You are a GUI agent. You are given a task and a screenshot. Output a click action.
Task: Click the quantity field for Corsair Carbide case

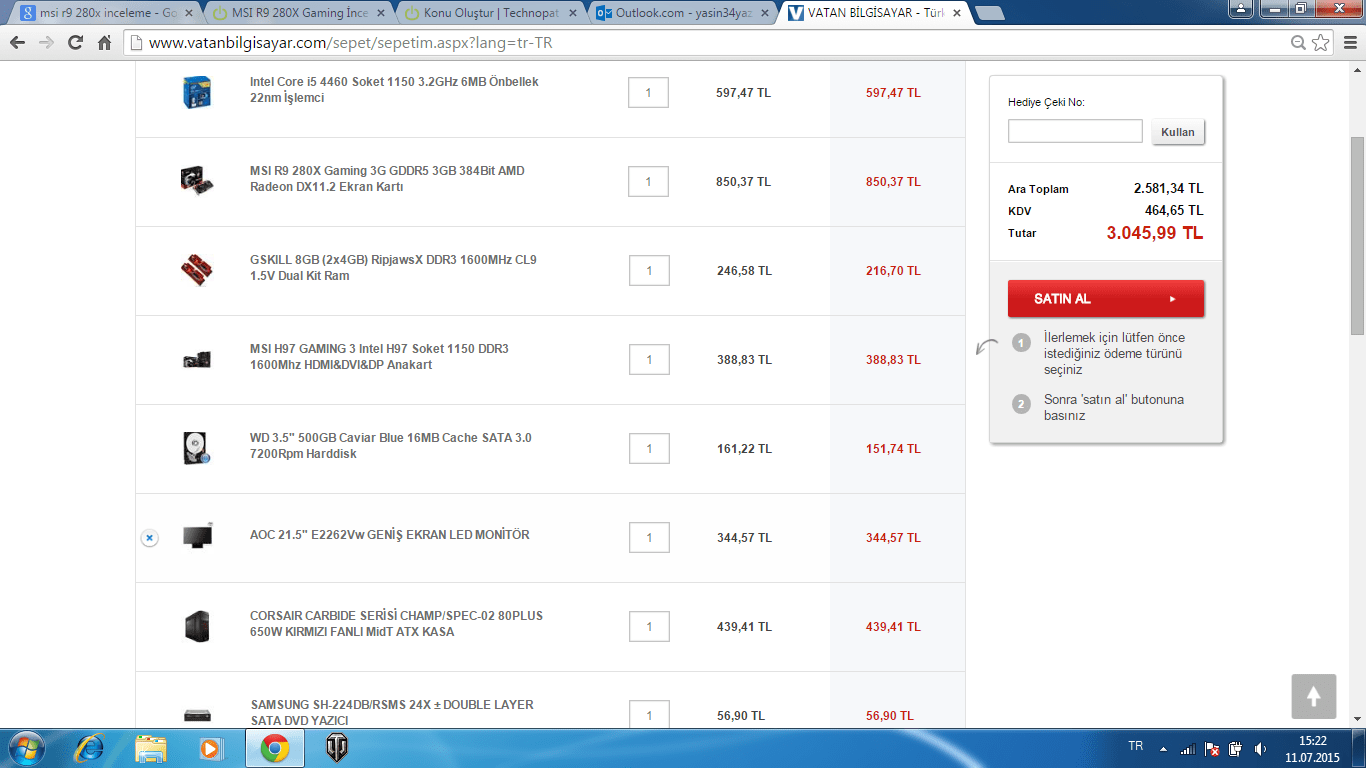coord(649,627)
